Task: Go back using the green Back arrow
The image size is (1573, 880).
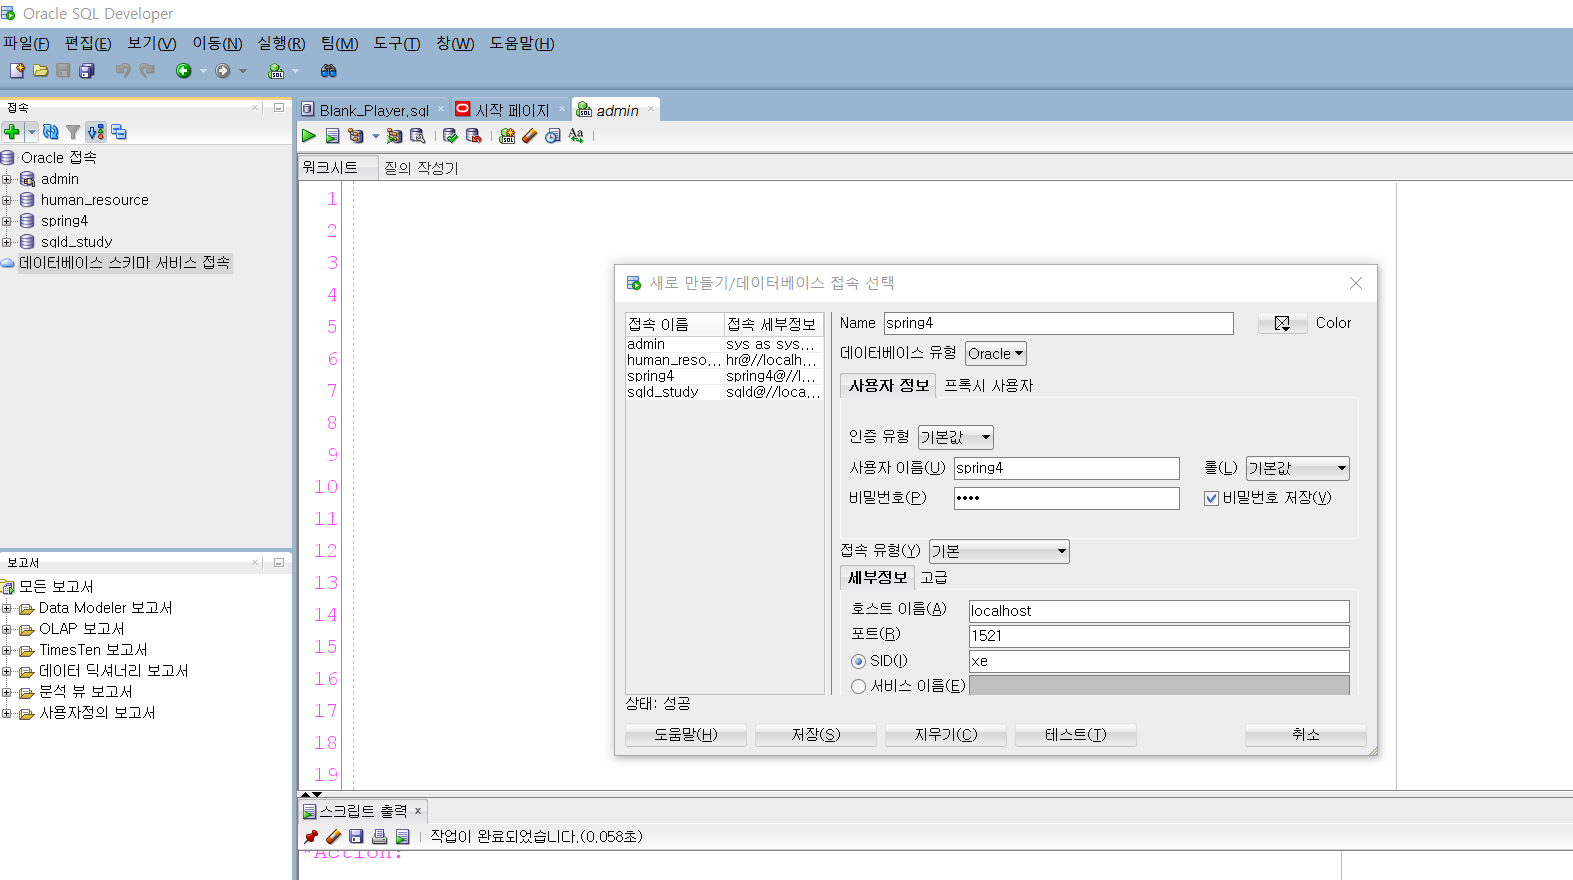Action: [183, 71]
